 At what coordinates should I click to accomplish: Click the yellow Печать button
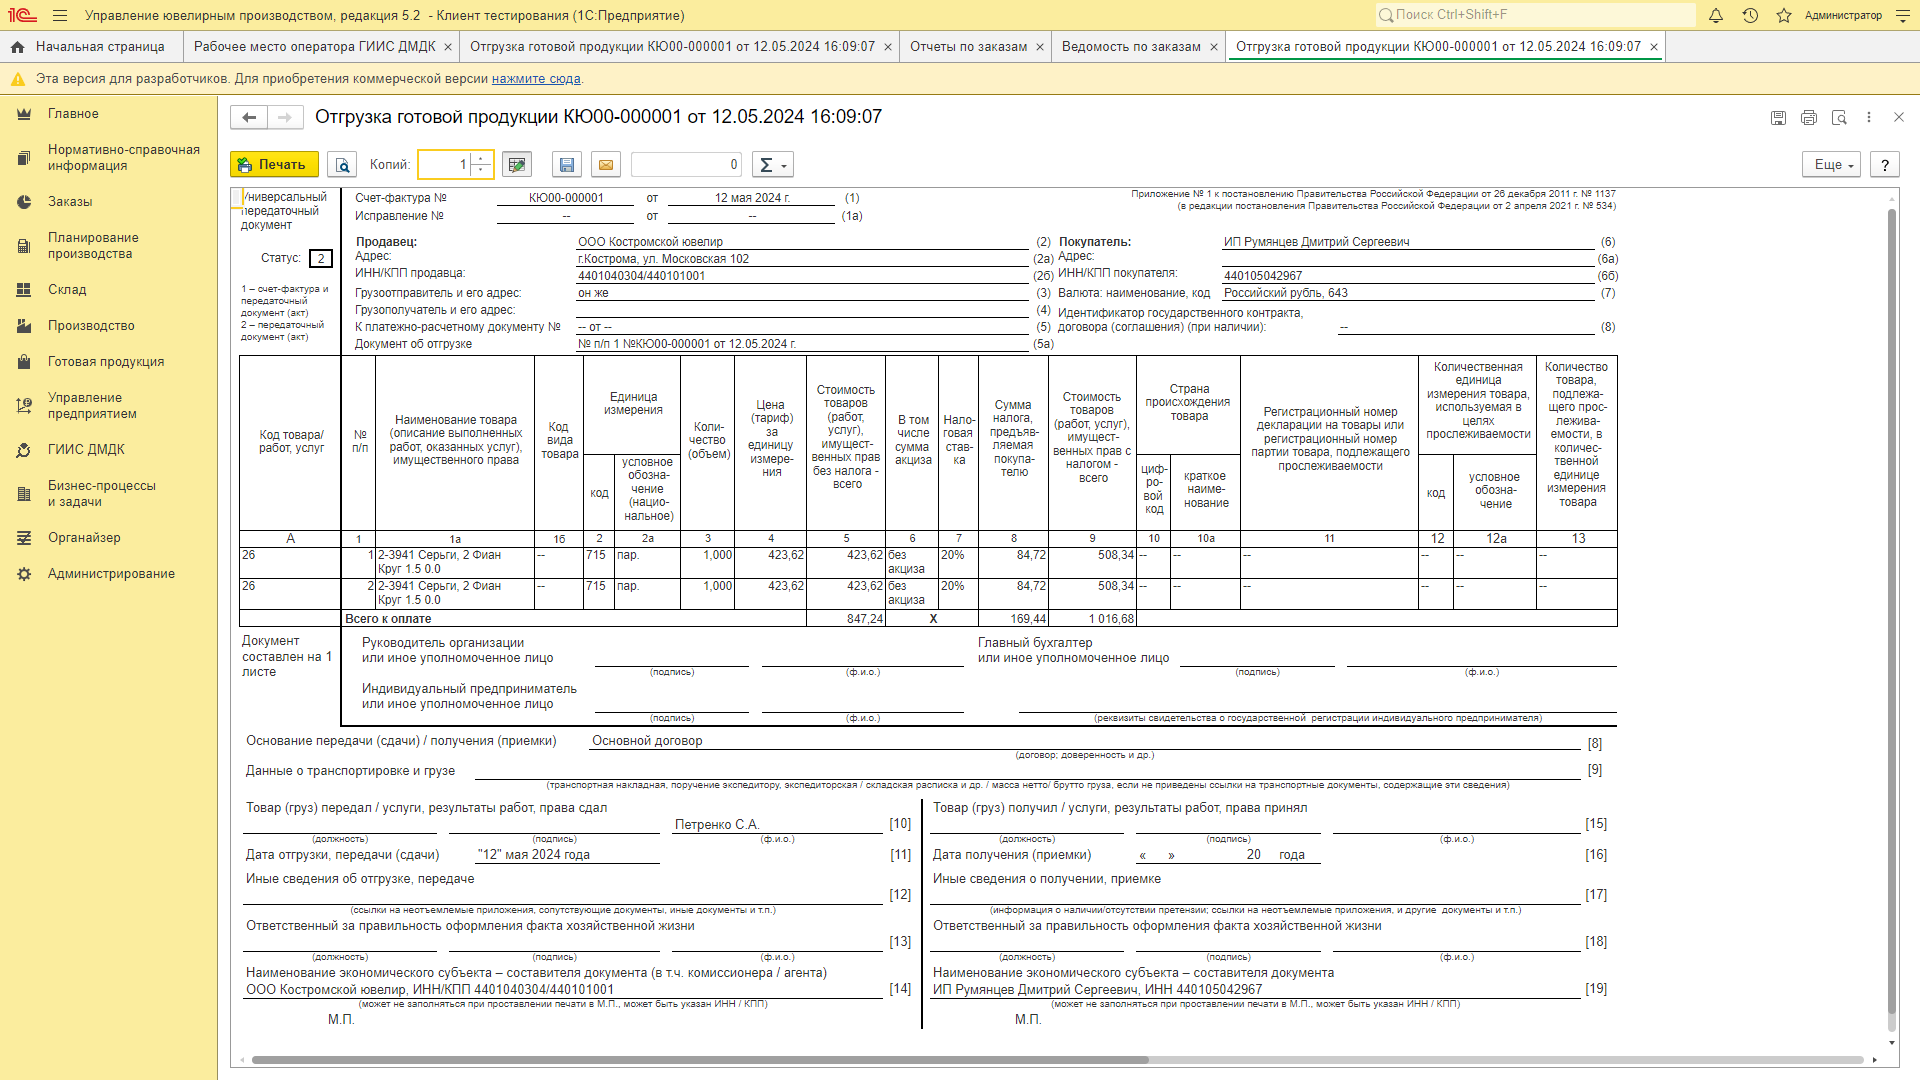(x=274, y=165)
